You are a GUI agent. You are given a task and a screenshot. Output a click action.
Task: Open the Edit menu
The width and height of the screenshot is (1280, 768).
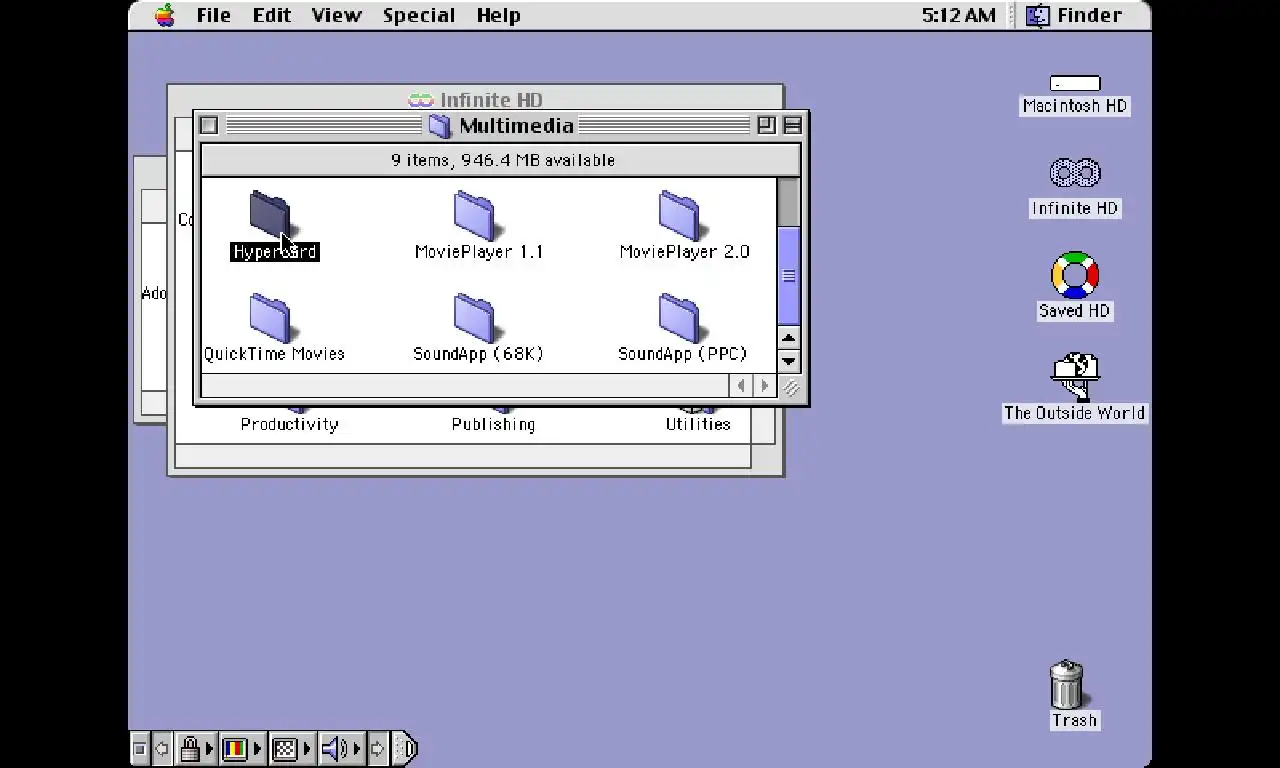(271, 15)
